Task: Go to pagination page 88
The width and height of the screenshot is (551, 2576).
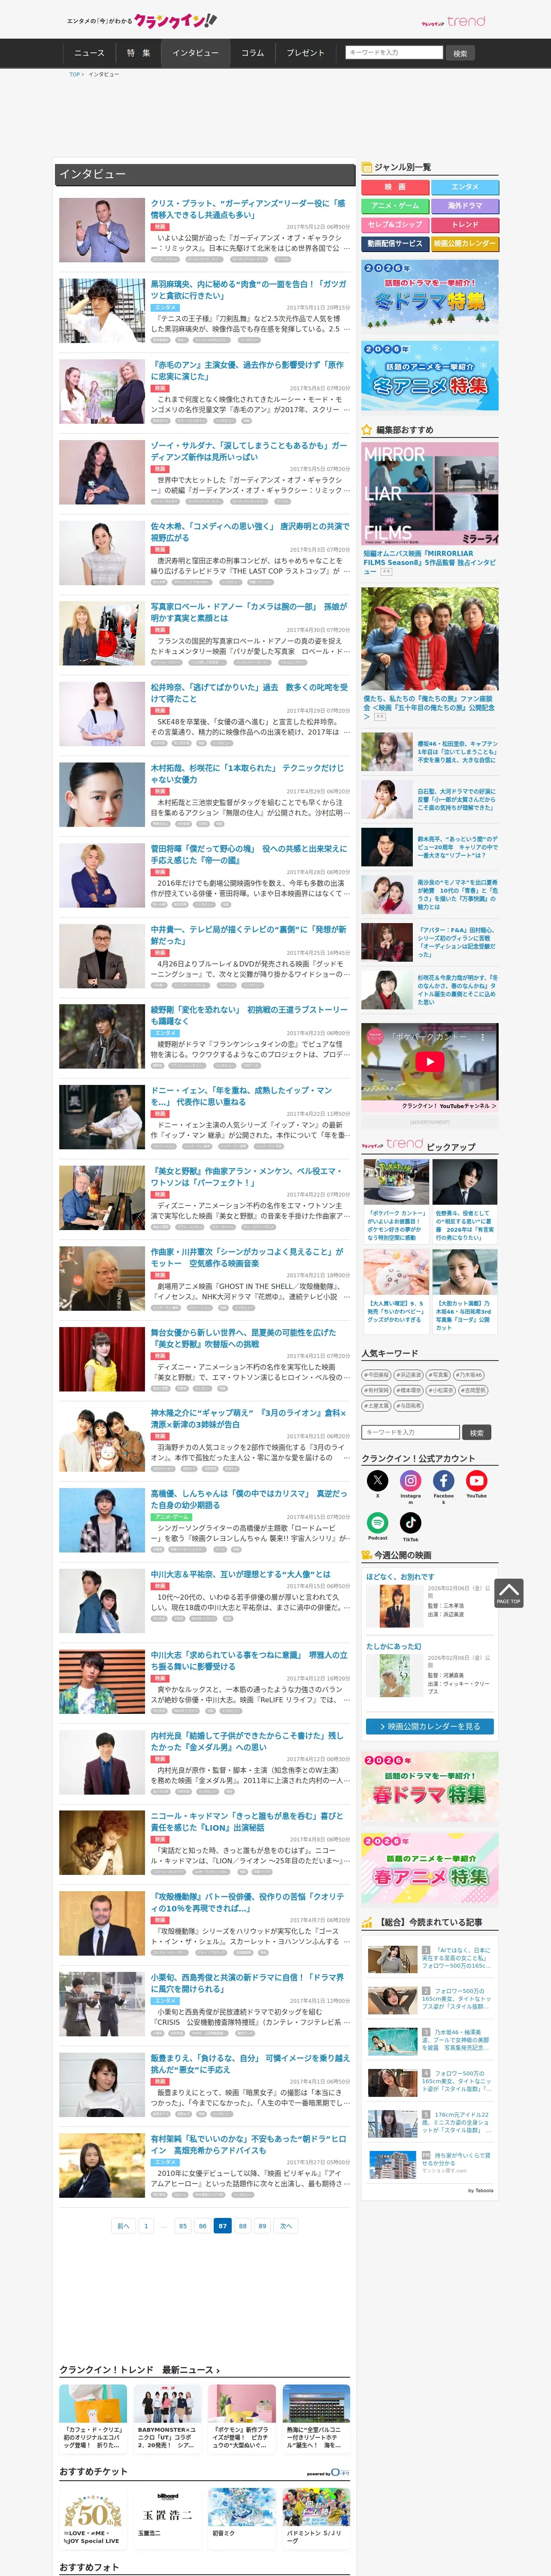Action: pyautogui.click(x=242, y=2226)
